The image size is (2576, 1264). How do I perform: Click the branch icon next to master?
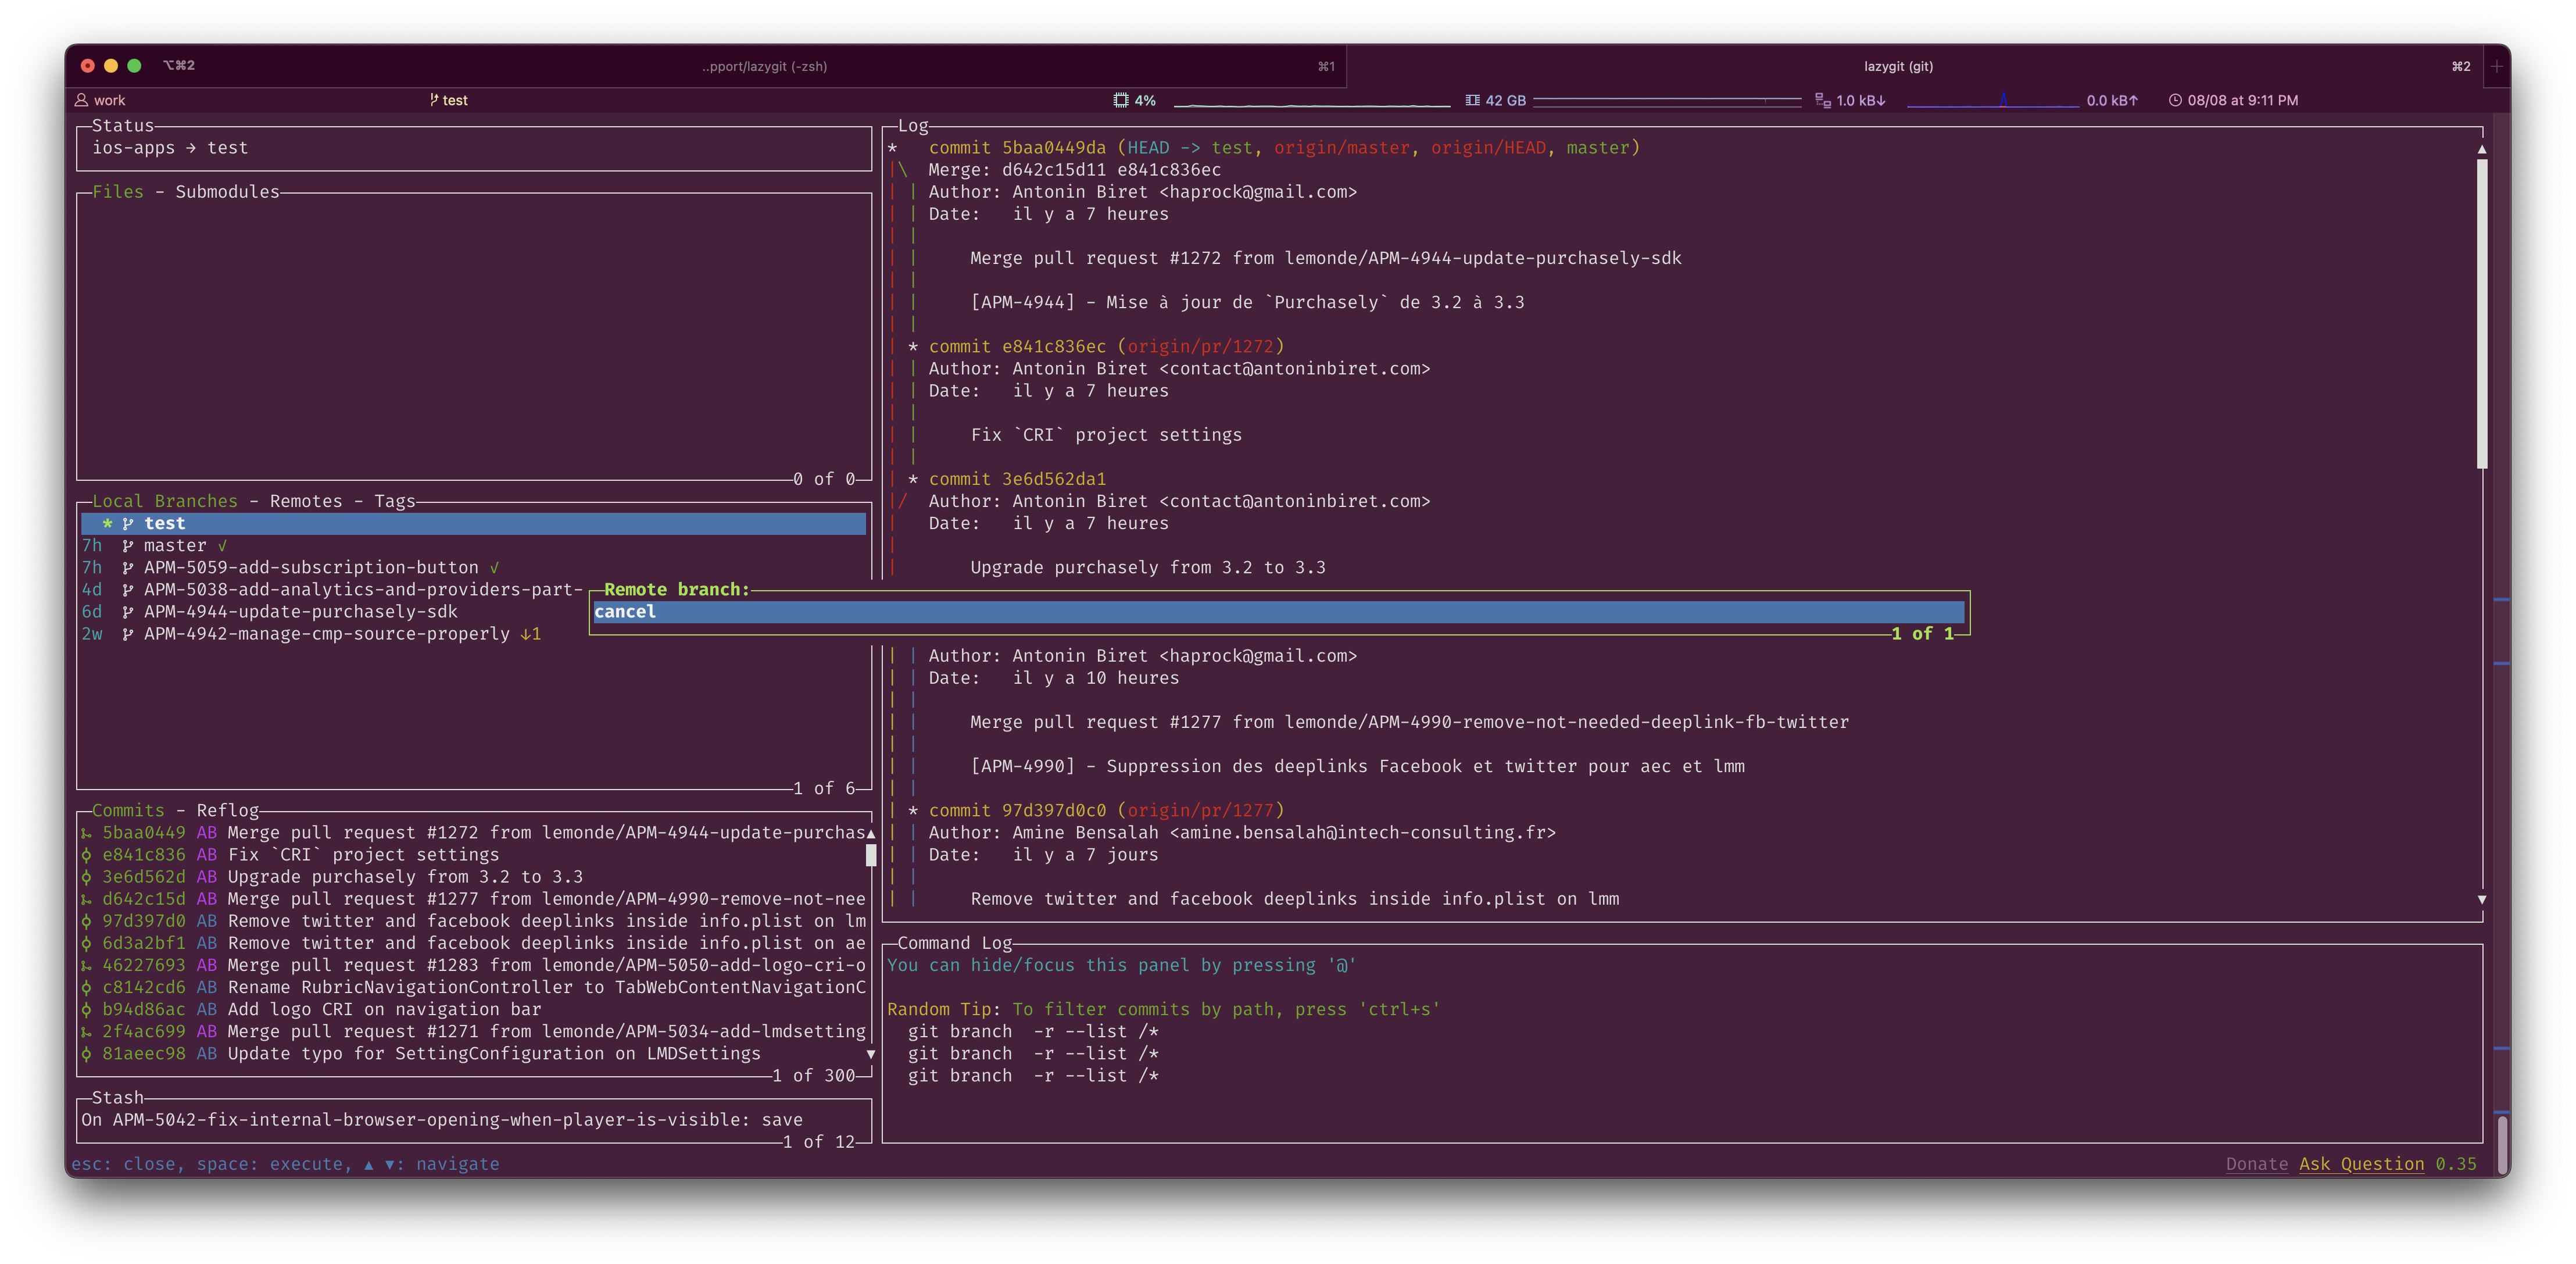[128, 546]
